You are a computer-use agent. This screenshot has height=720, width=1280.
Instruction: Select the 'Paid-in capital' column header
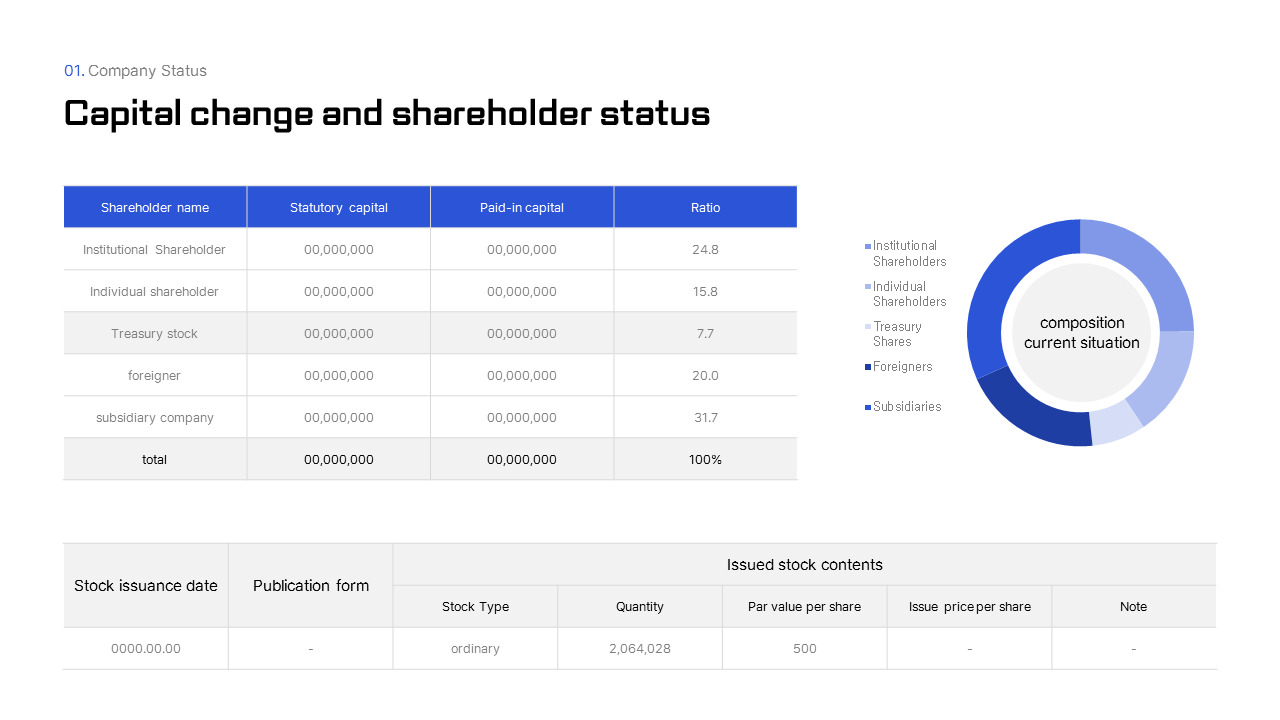tap(522, 207)
